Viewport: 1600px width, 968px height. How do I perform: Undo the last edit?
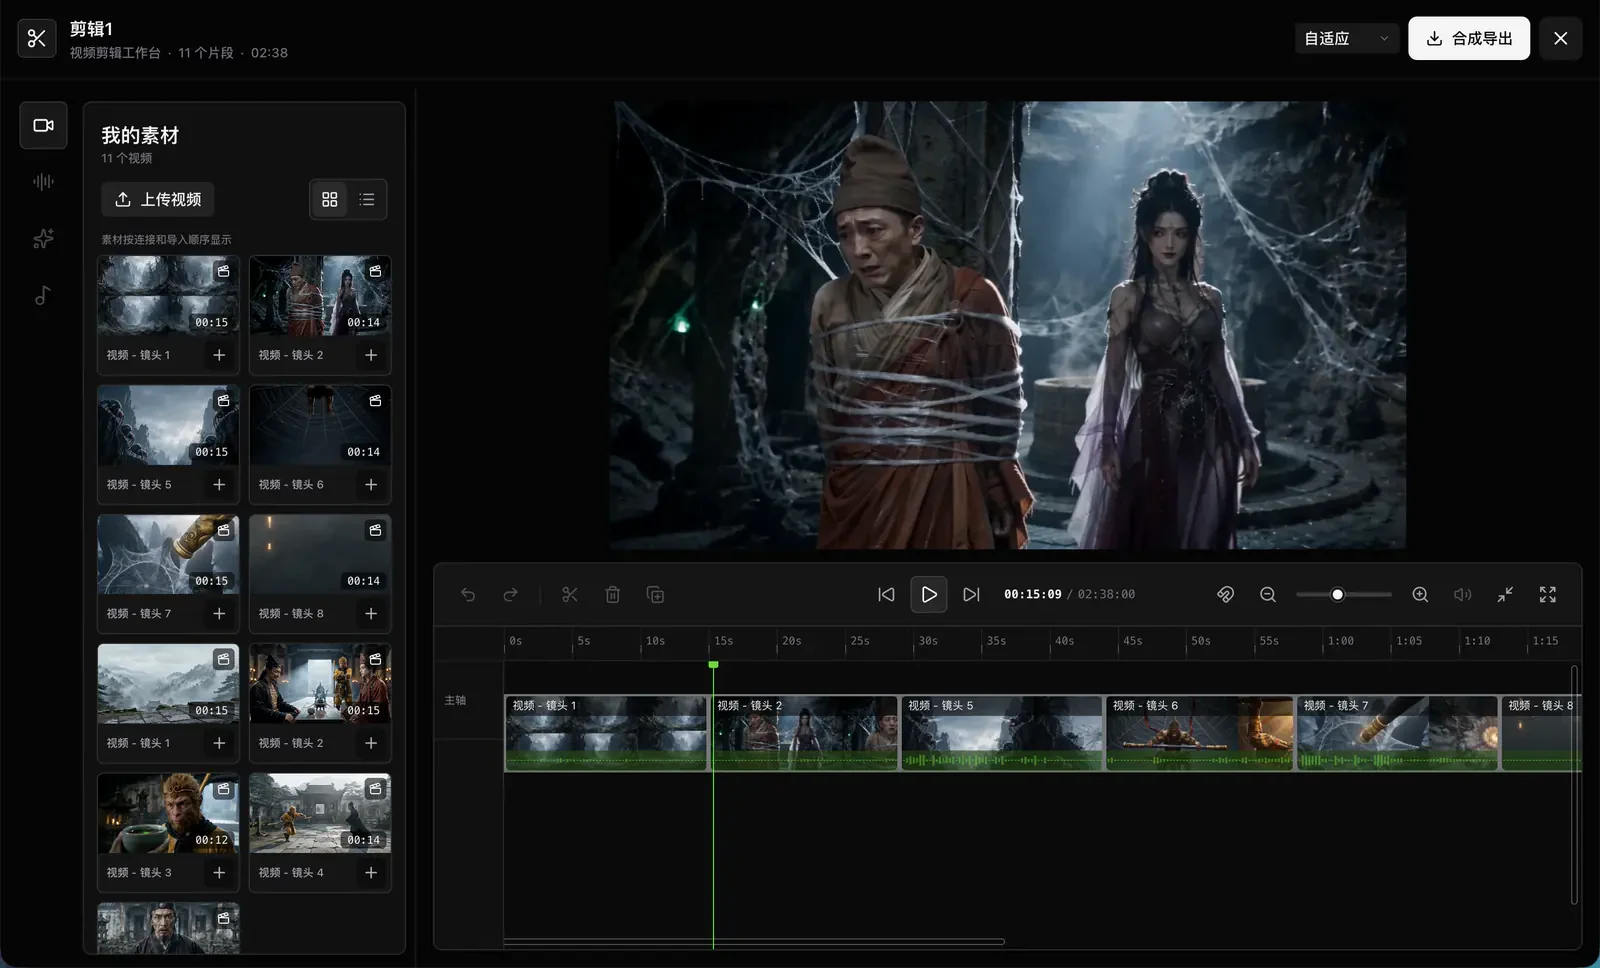[x=468, y=595]
